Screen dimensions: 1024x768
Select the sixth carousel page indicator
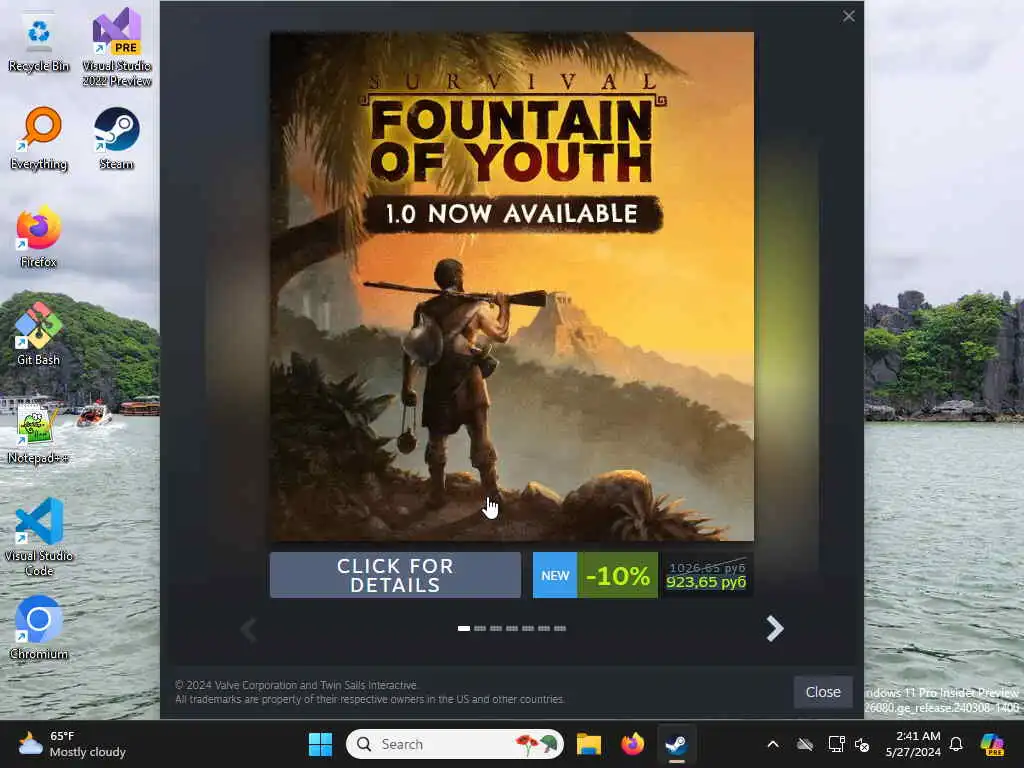coord(544,628)
